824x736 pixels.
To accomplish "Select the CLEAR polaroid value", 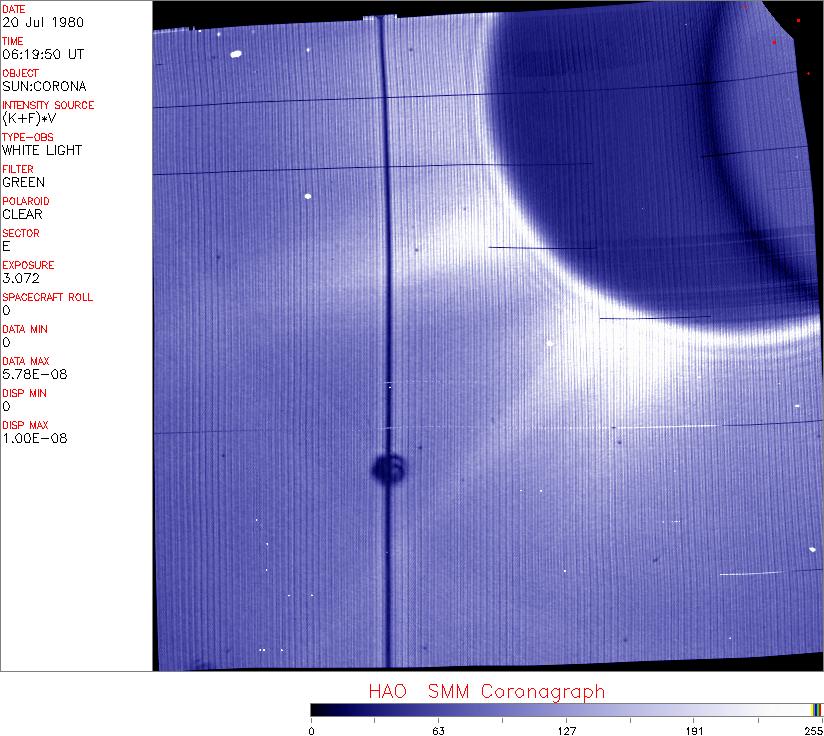I will pyautogui.click(x=23, y=214).
